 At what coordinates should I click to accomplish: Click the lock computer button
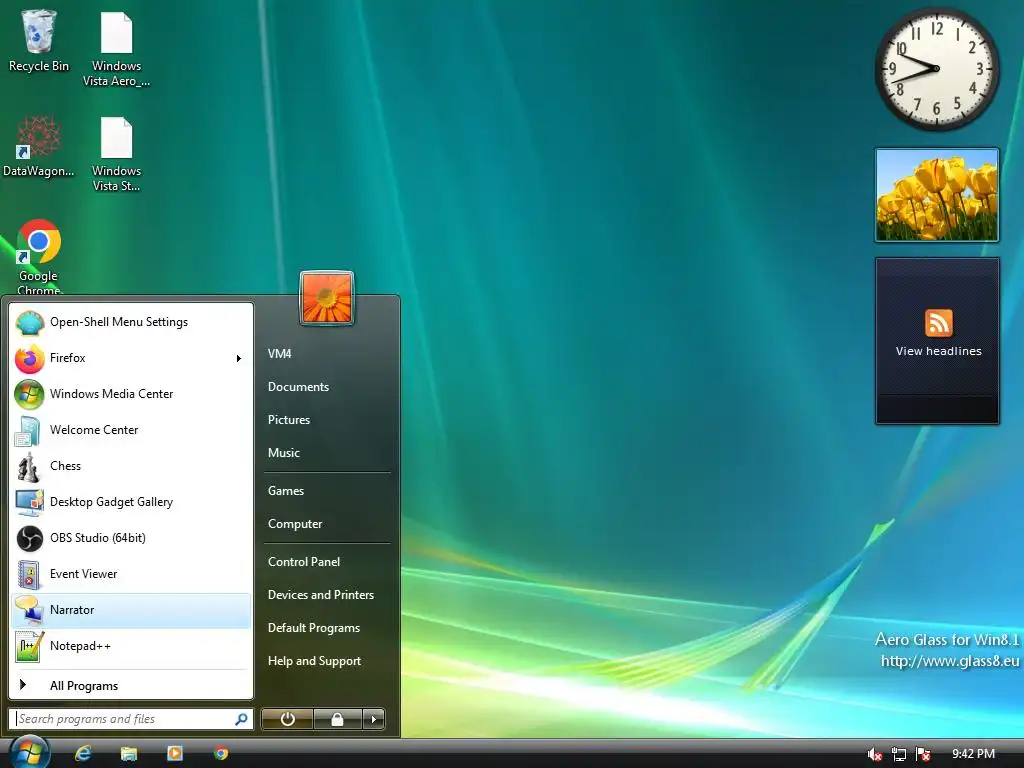(338, 719)
